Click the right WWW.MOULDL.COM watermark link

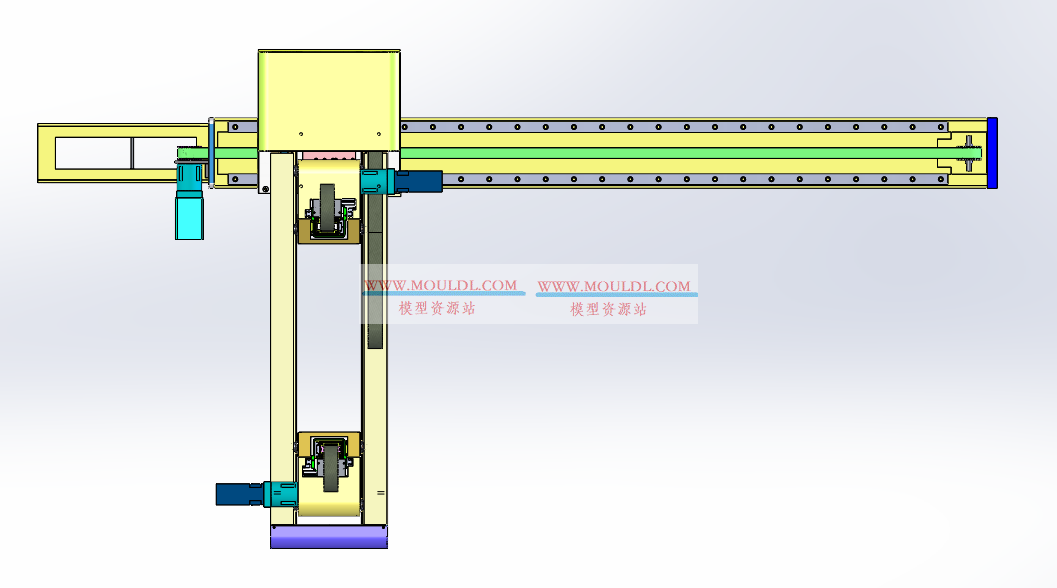(613, 287)
